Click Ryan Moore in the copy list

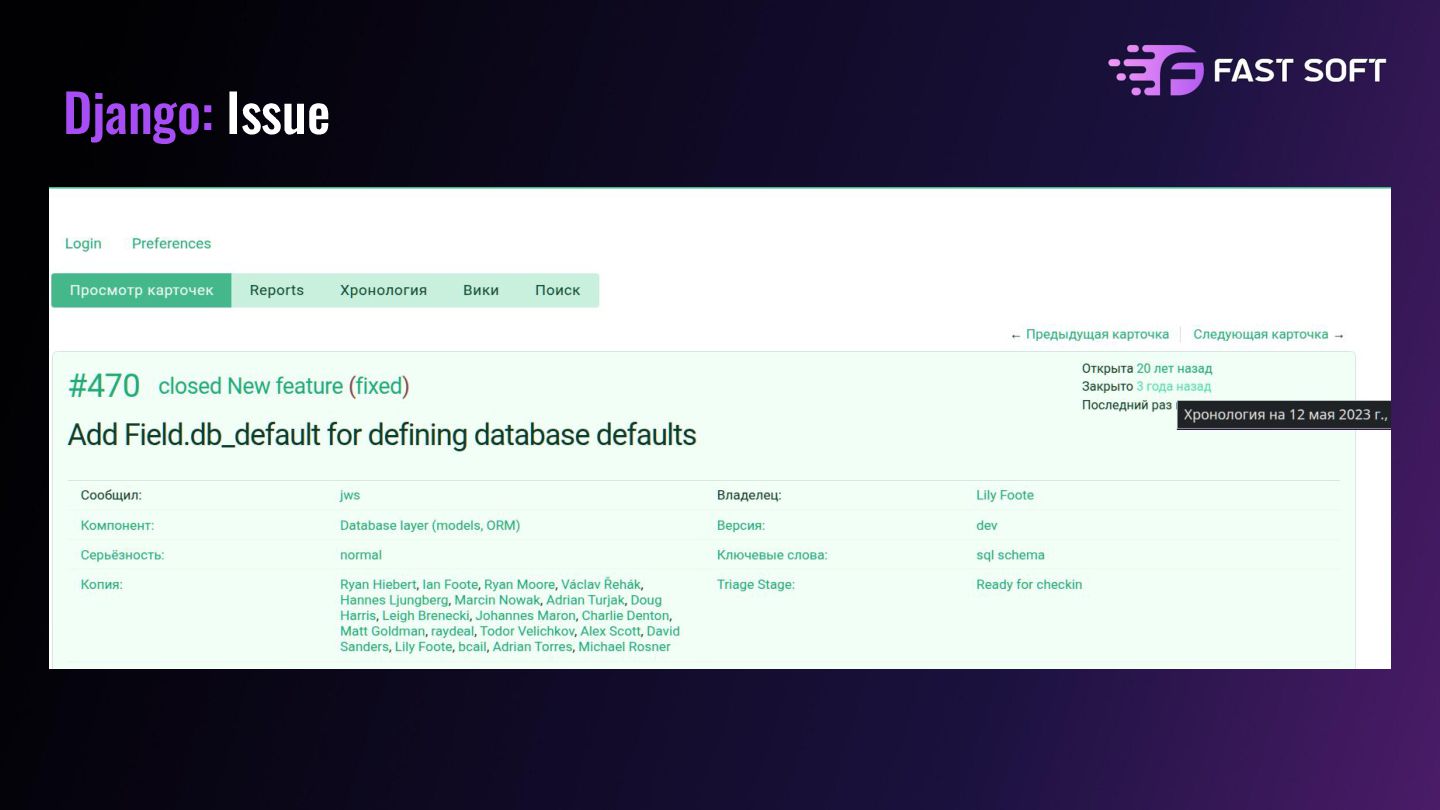[519, 584]
